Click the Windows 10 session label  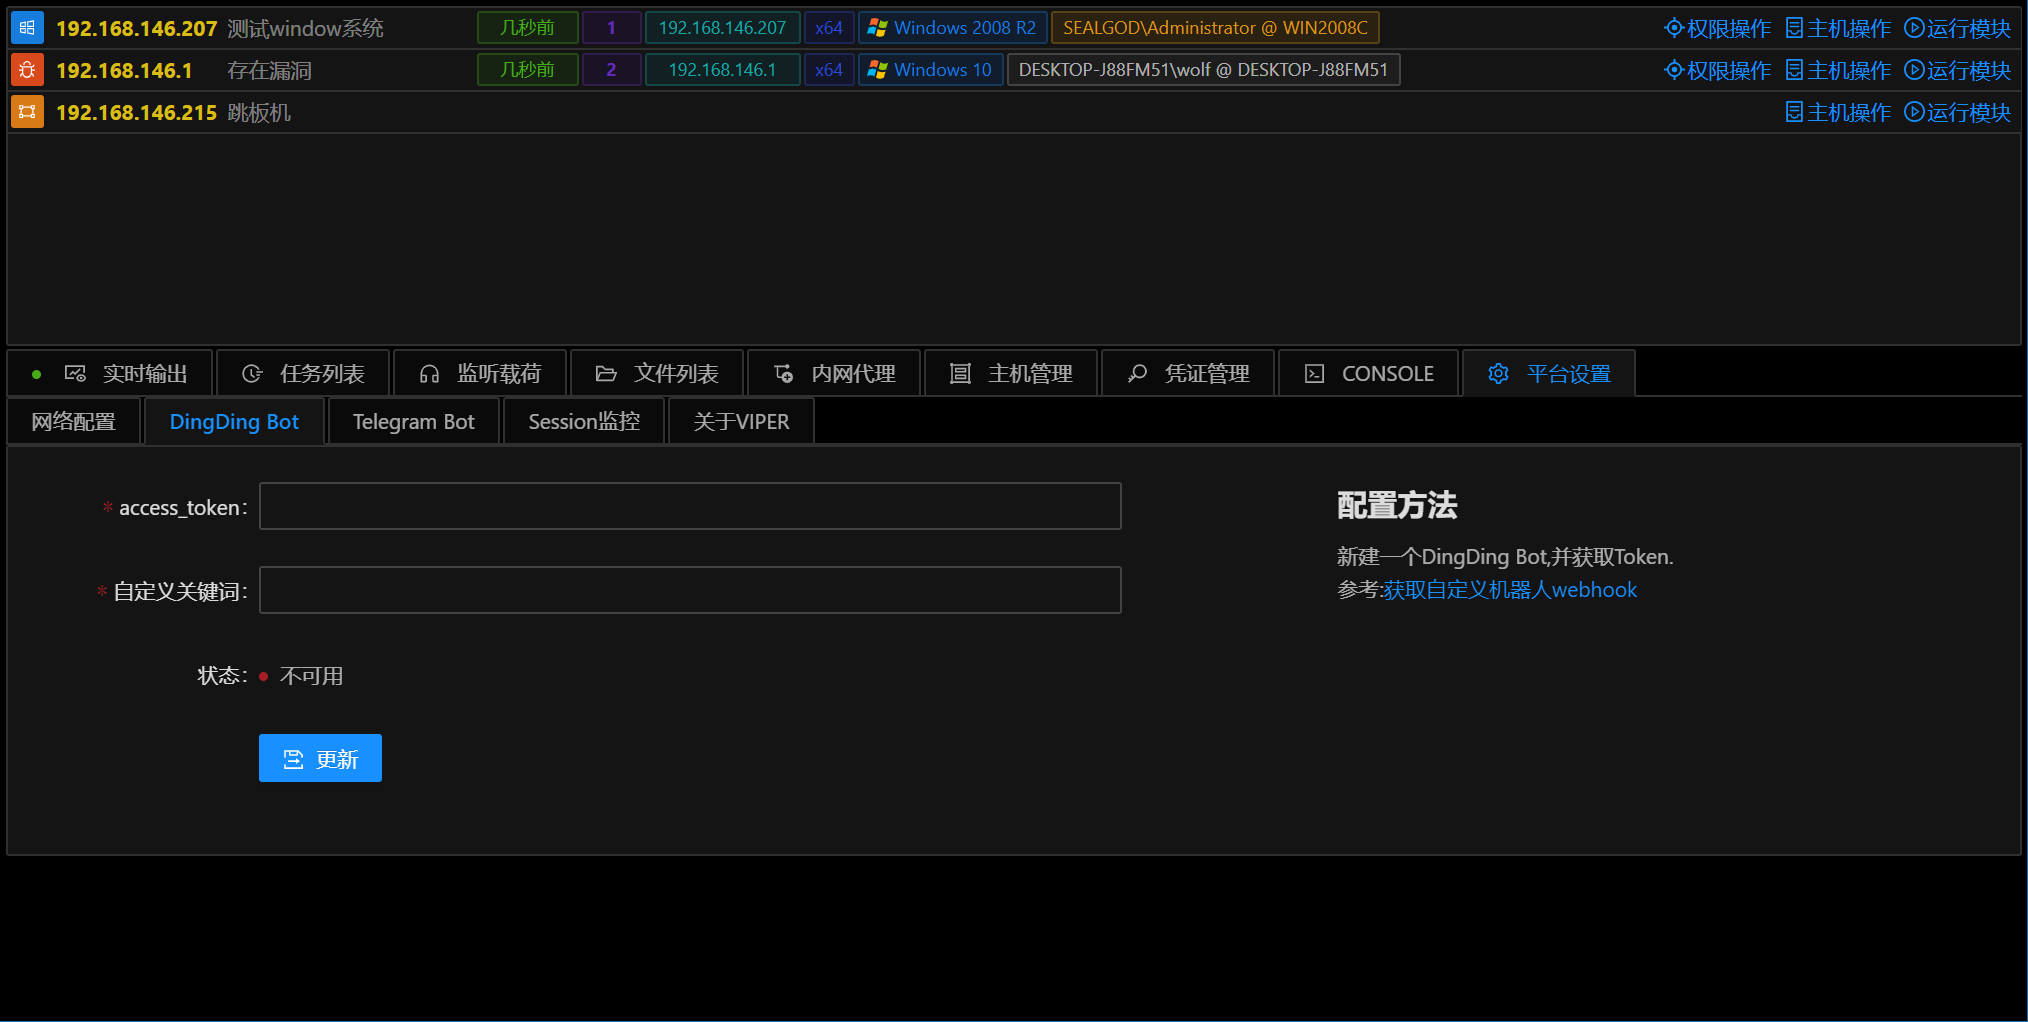pyautogui.click(x=930, y=70)
